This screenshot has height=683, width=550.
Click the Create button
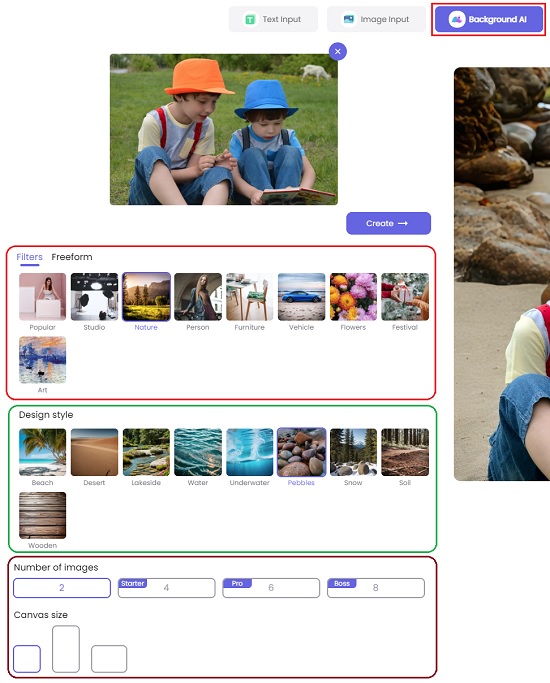pyautogui.click(x=388, y=223)
